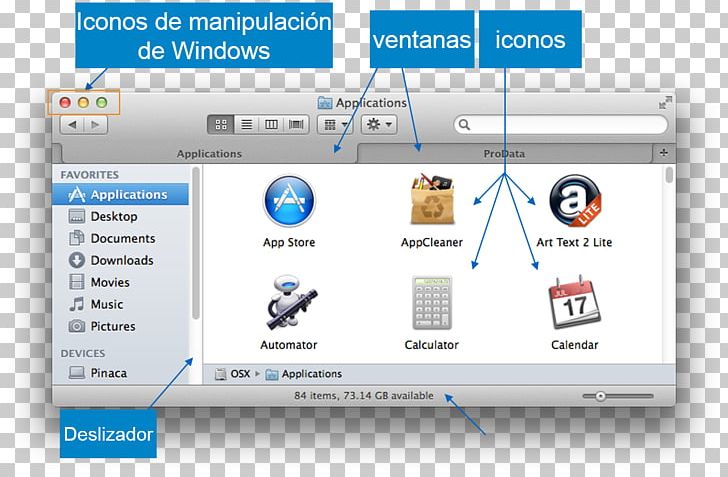Open Downloads in the sidebar
The image size is (728, 477).
tap(121, 260)
